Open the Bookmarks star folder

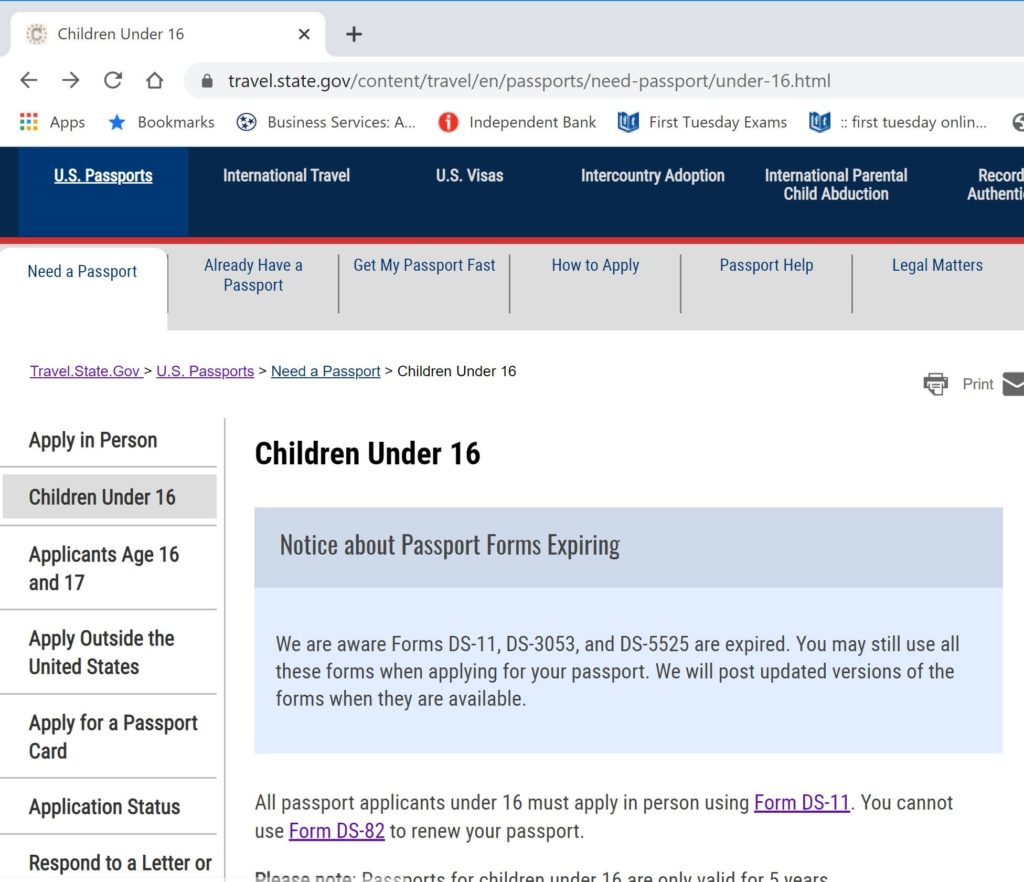pos(161,122)
